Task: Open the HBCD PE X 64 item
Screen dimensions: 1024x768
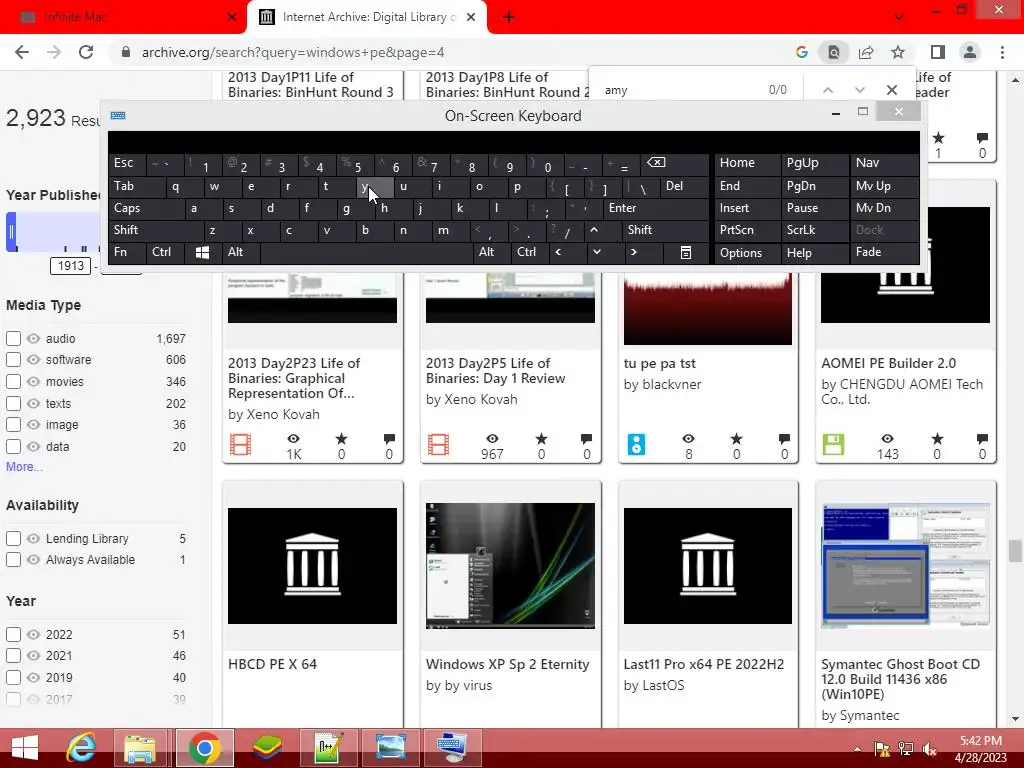Action: 272,664
